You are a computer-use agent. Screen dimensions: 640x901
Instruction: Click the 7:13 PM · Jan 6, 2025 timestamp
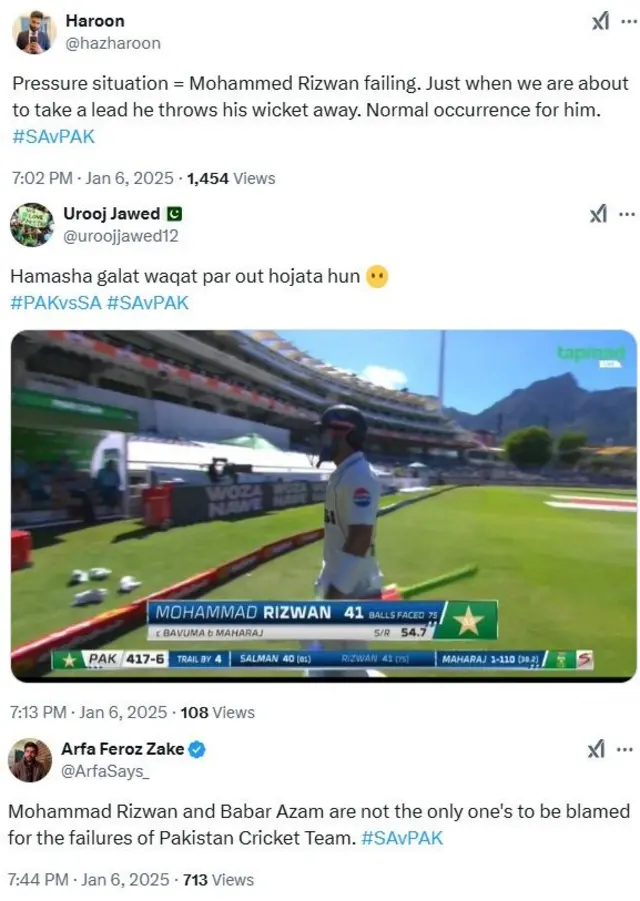[x=88, y=713]
